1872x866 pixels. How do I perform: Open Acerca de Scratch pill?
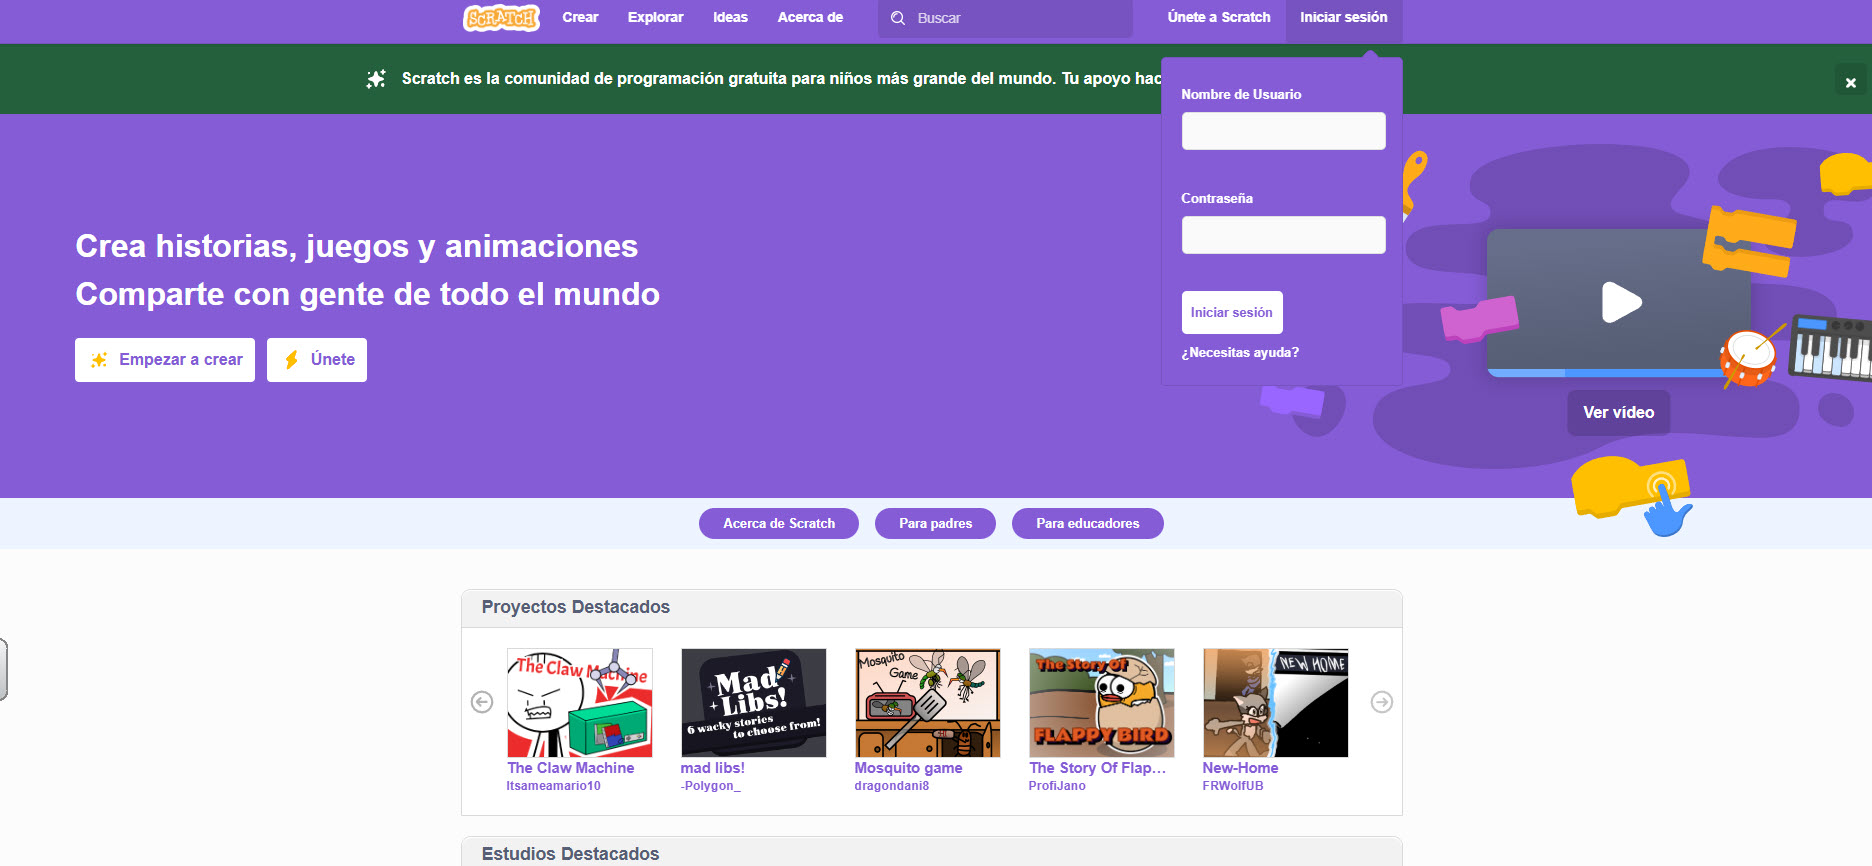tap(779, 523)
